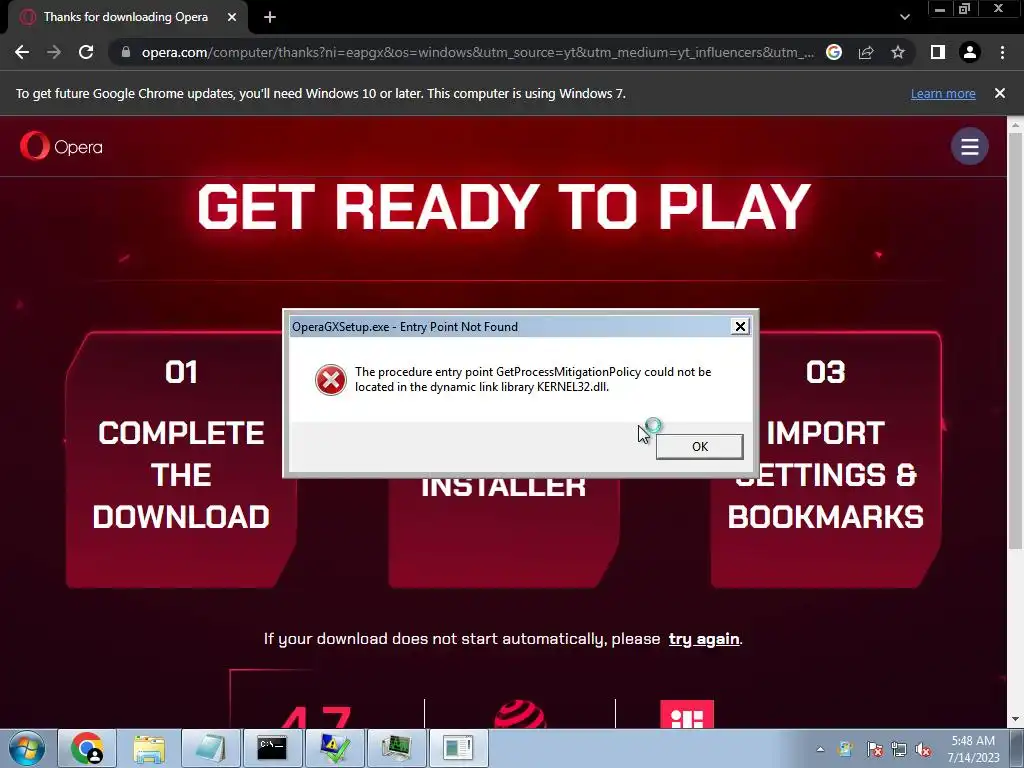Show hidden system tray icons

[x=820, y=749]
